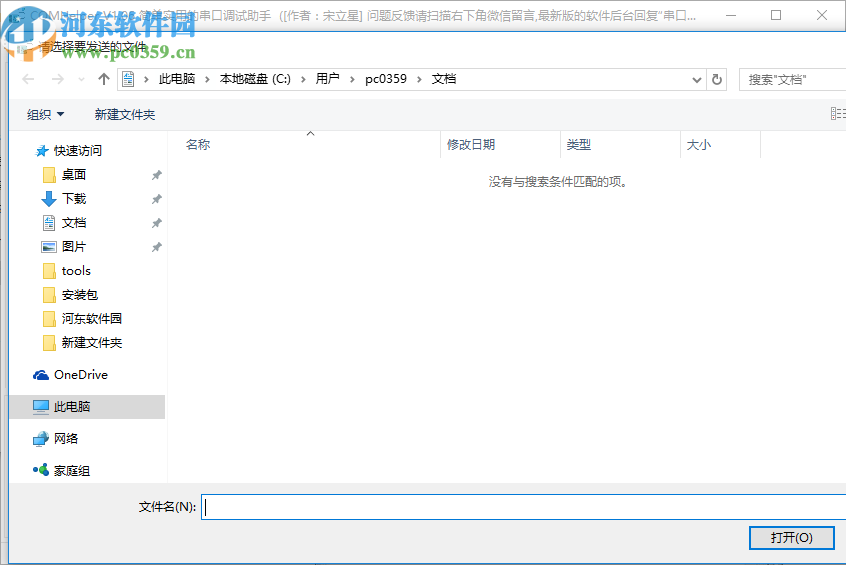
Task: Open the 组织 menu
Action: (x=45, y=114)
